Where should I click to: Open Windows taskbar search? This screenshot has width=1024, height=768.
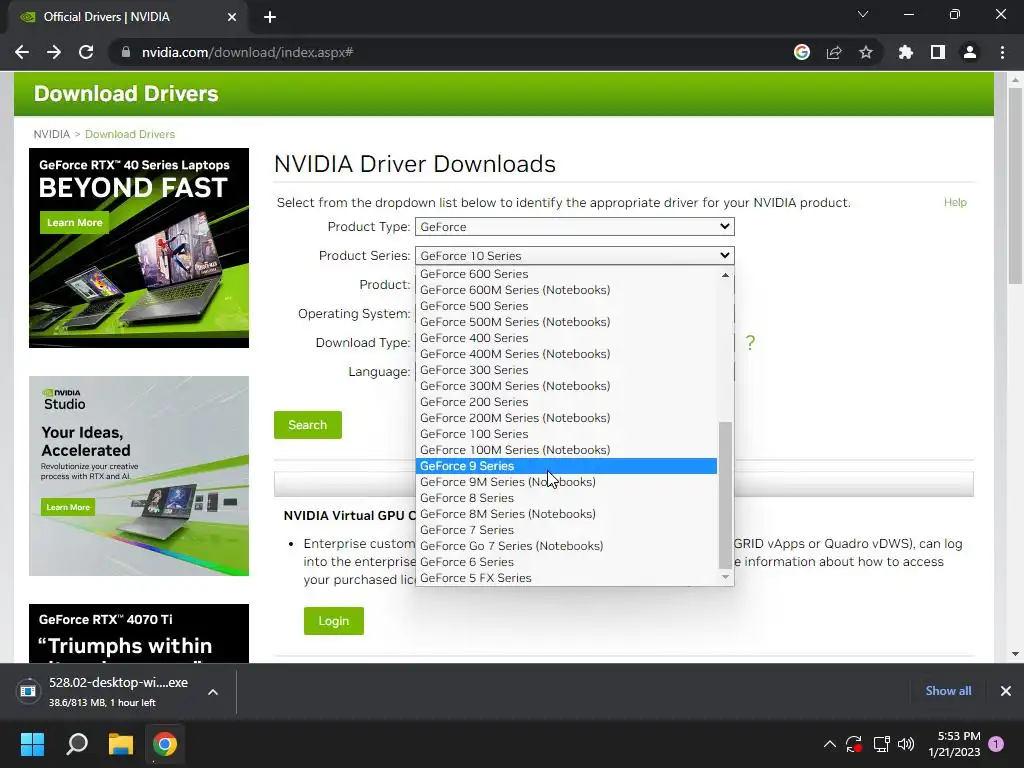77,744
